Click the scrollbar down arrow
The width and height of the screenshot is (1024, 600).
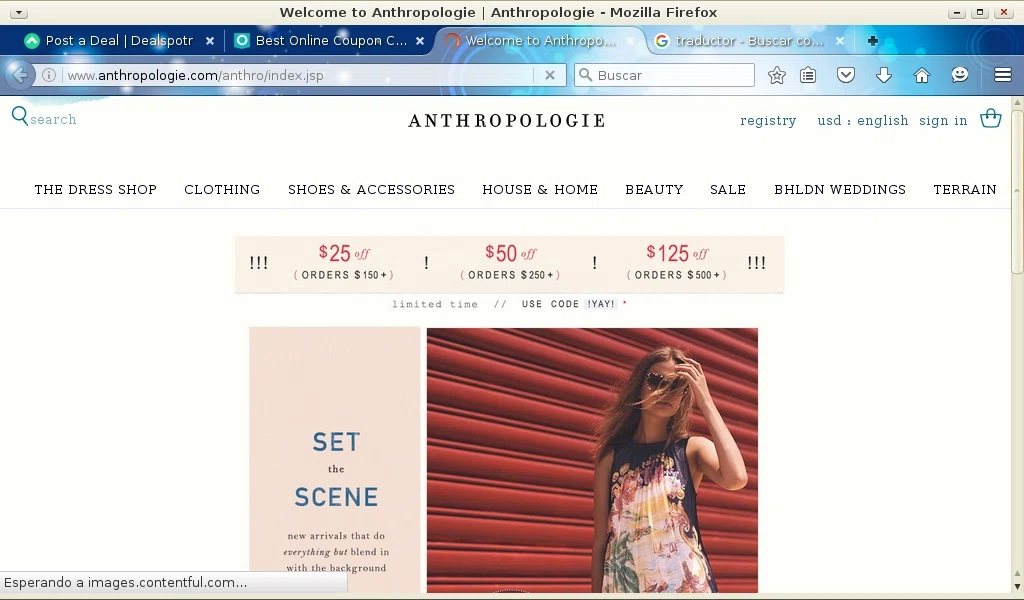pyautogui.click(x=1017, y=589)
